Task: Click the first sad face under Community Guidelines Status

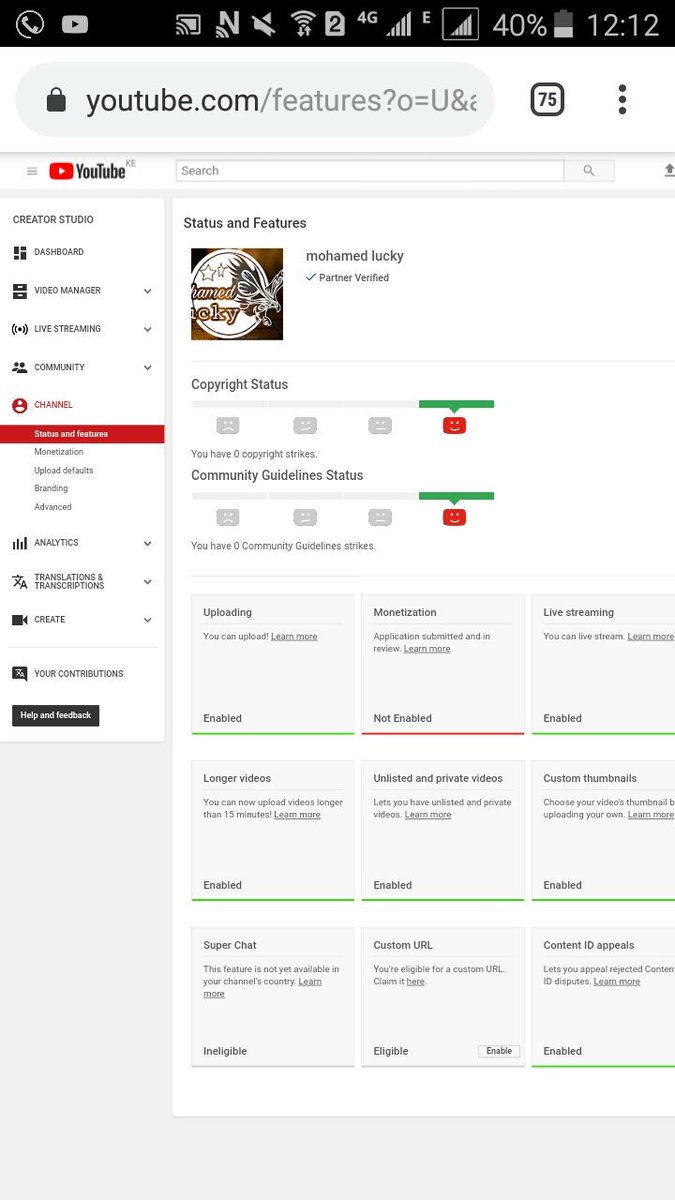Action: 228,517
